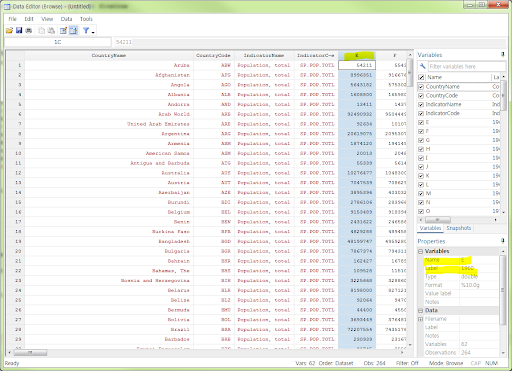Uncheck variable K checkbox
The width and height of the screenshot is (512, 371).
pyautogui.click(x=421, y=176)
